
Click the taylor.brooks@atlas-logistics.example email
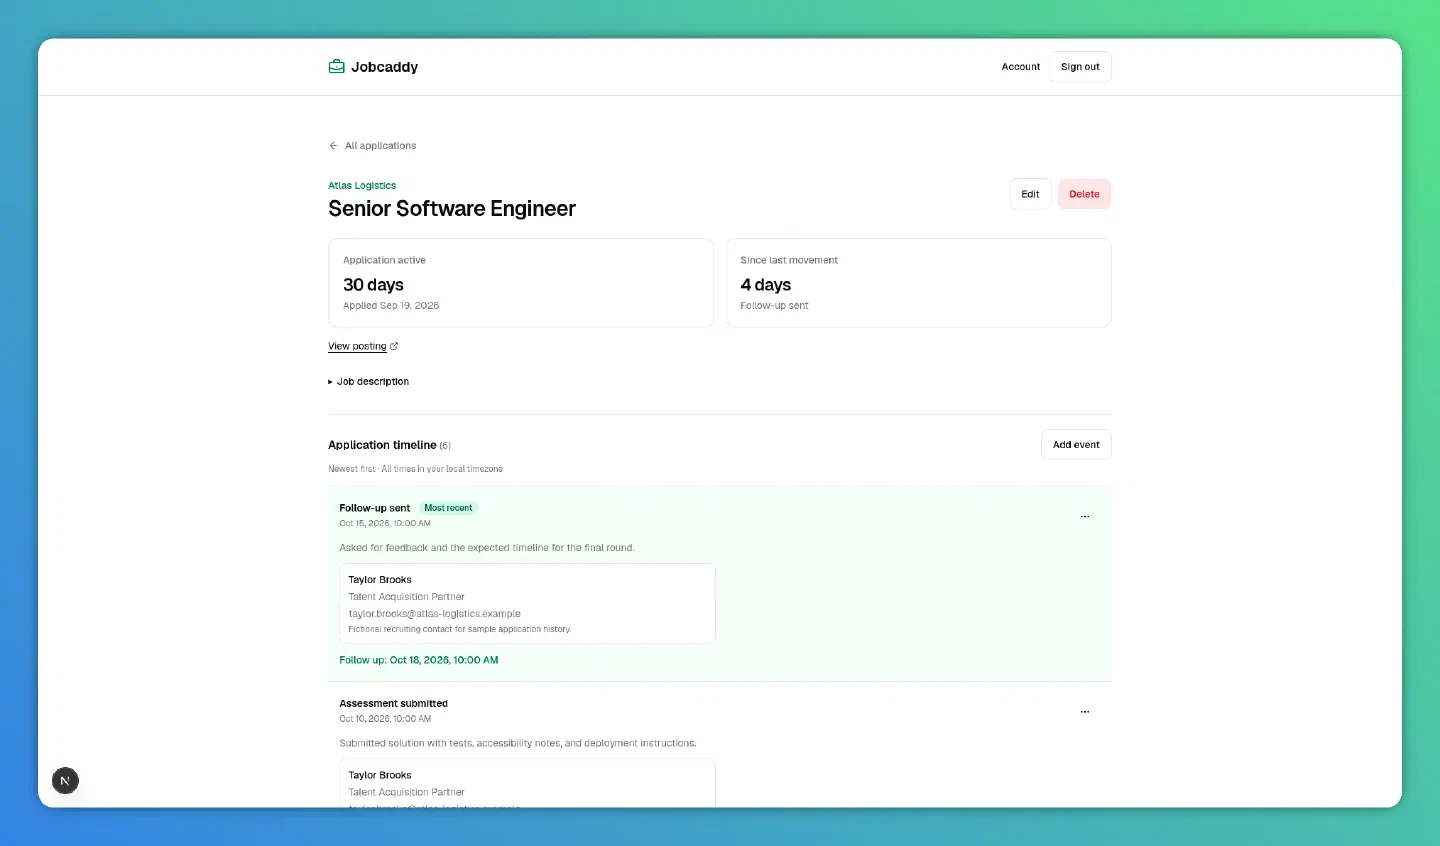tap(434, 614)
